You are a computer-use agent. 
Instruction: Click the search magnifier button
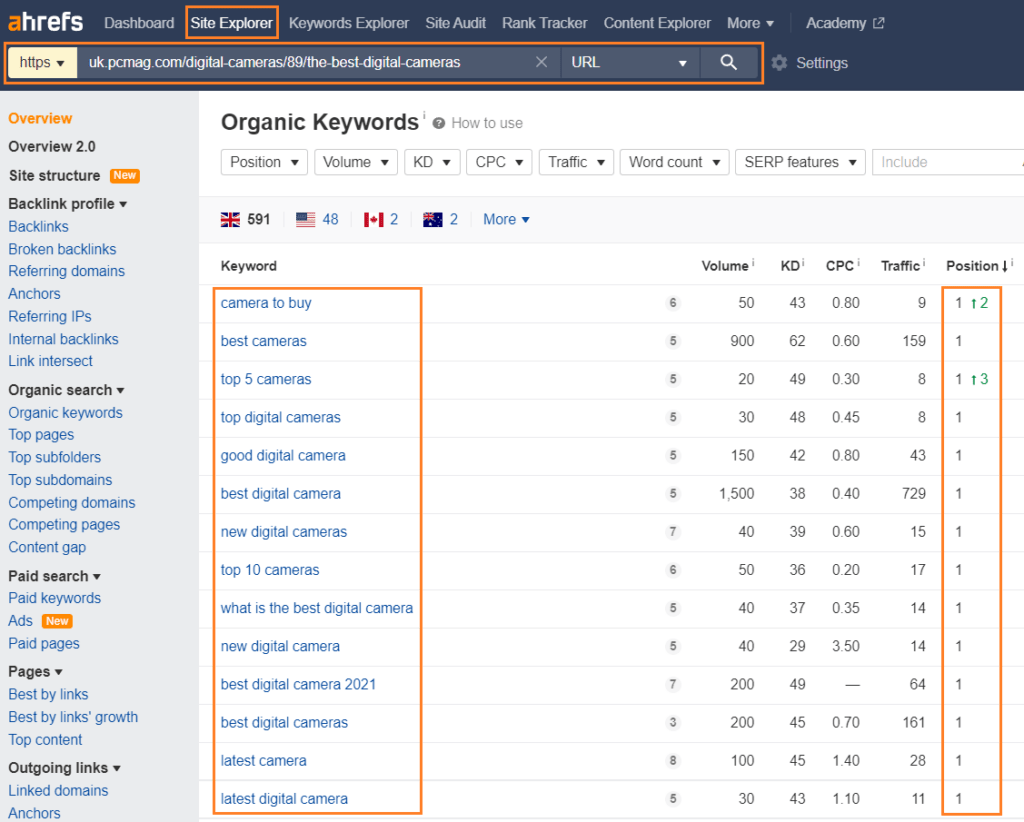[x=729, y=63]
